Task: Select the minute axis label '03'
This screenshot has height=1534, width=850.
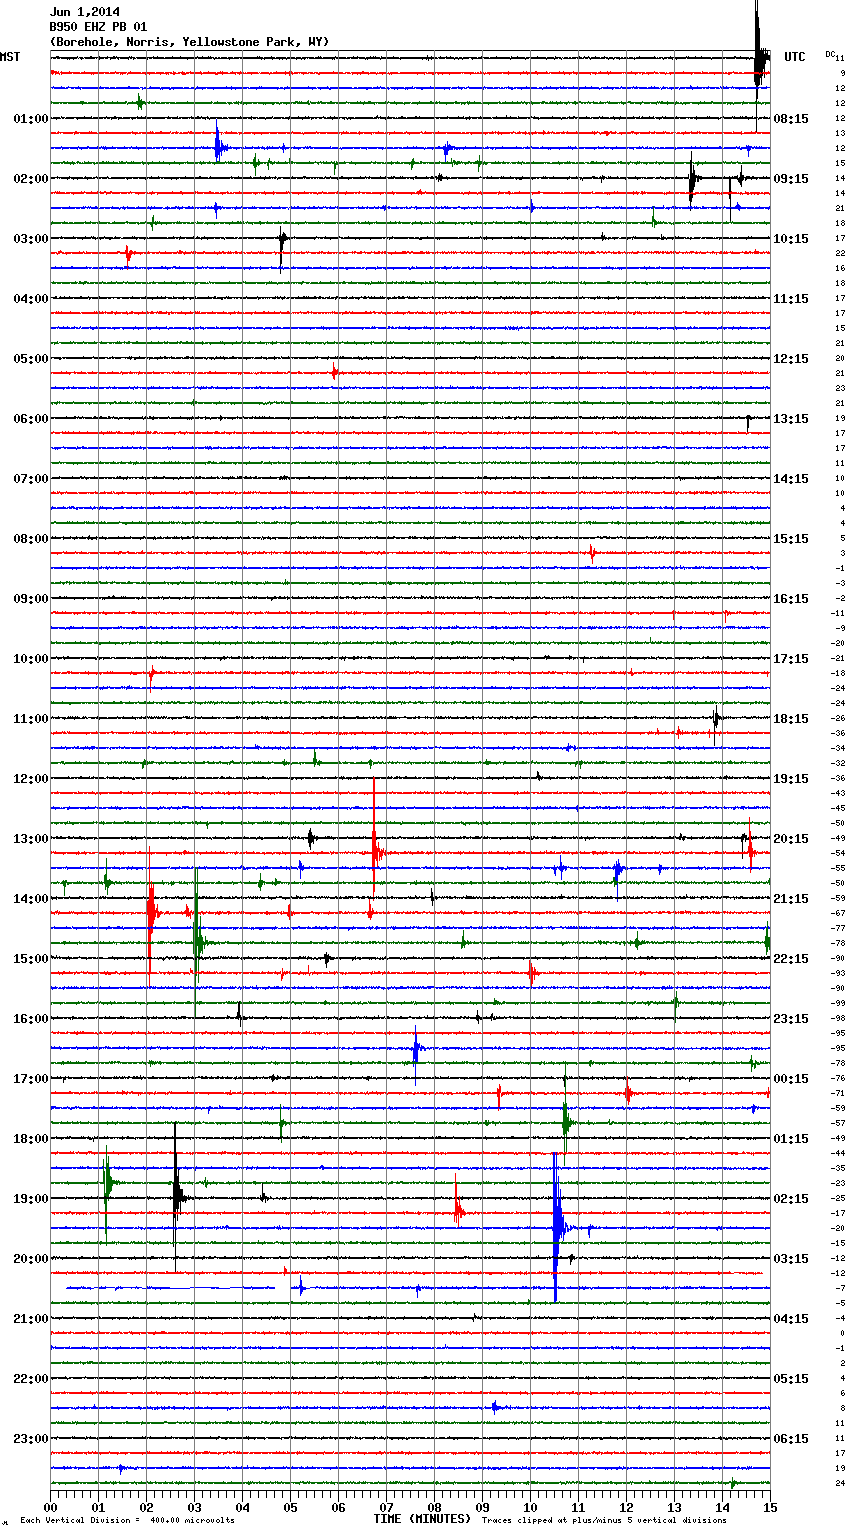Action: pos(194,1507)
